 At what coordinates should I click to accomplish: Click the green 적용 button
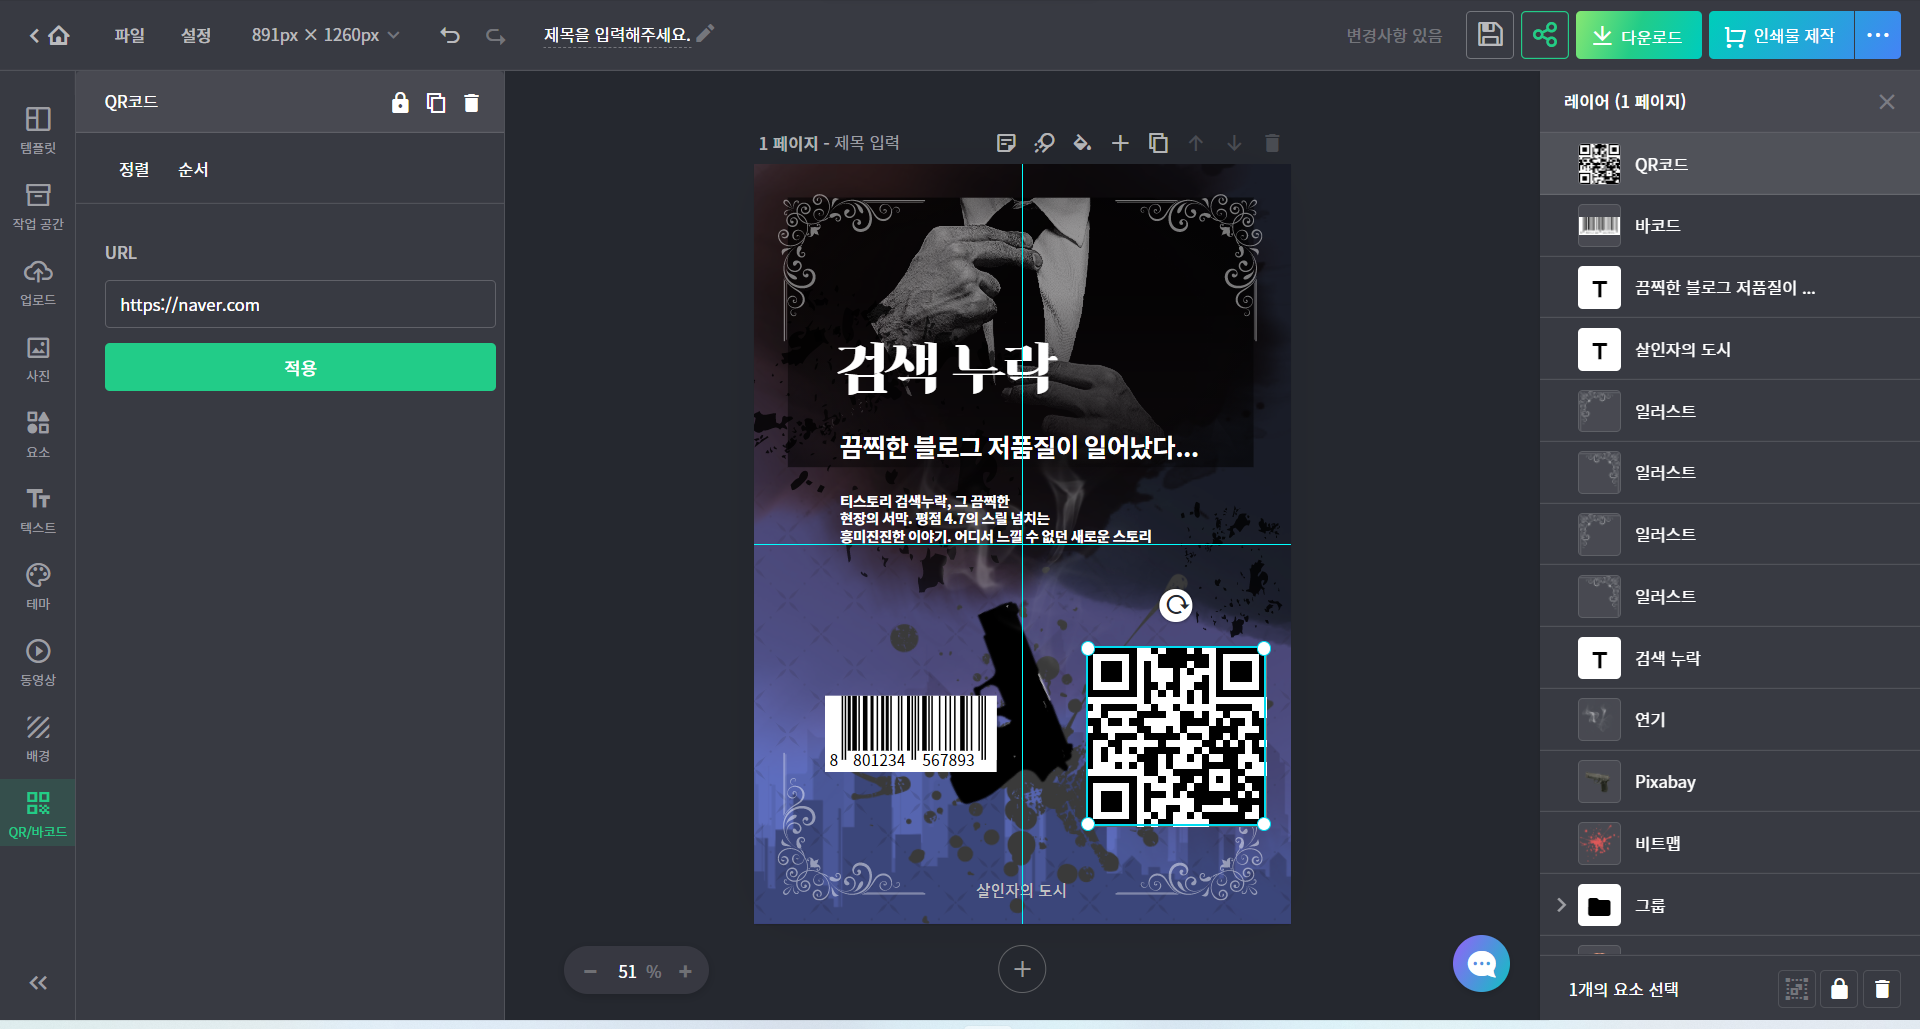coord(300,367)
